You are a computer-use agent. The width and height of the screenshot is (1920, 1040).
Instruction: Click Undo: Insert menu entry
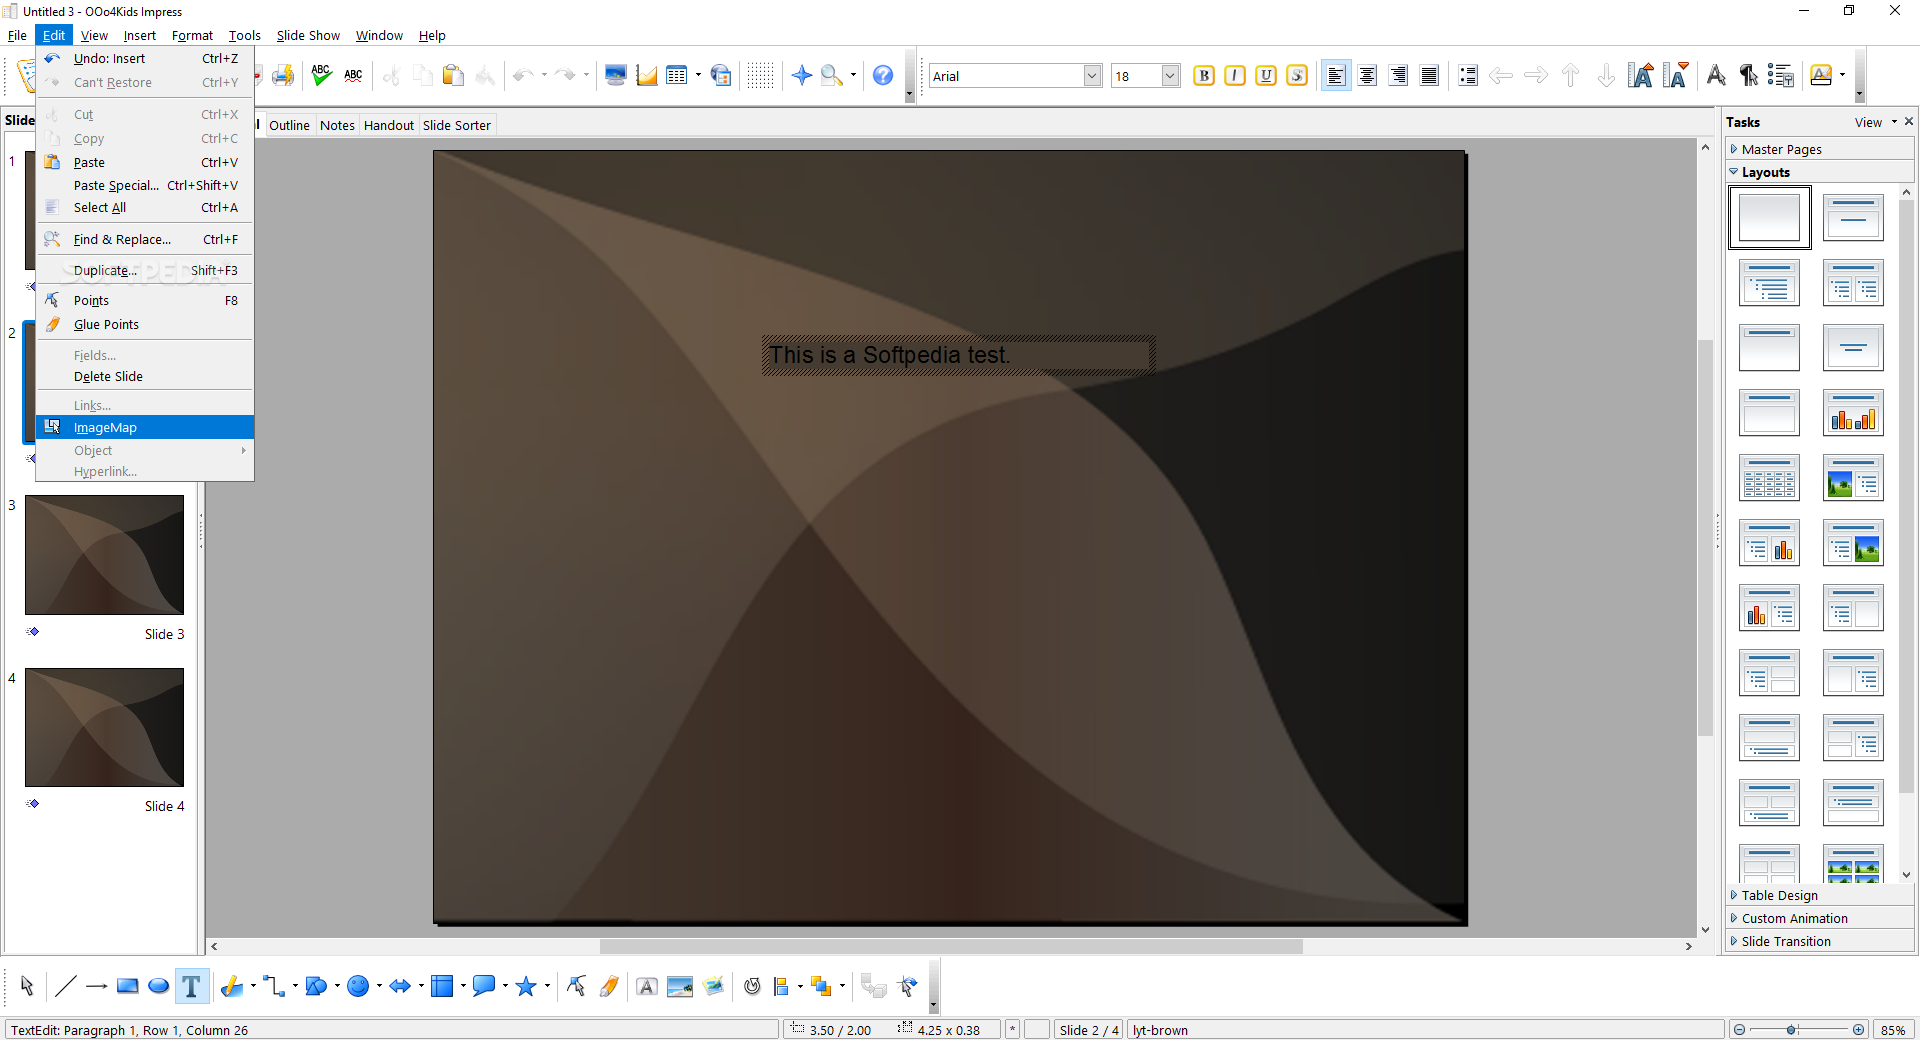(x=145, y=58)
